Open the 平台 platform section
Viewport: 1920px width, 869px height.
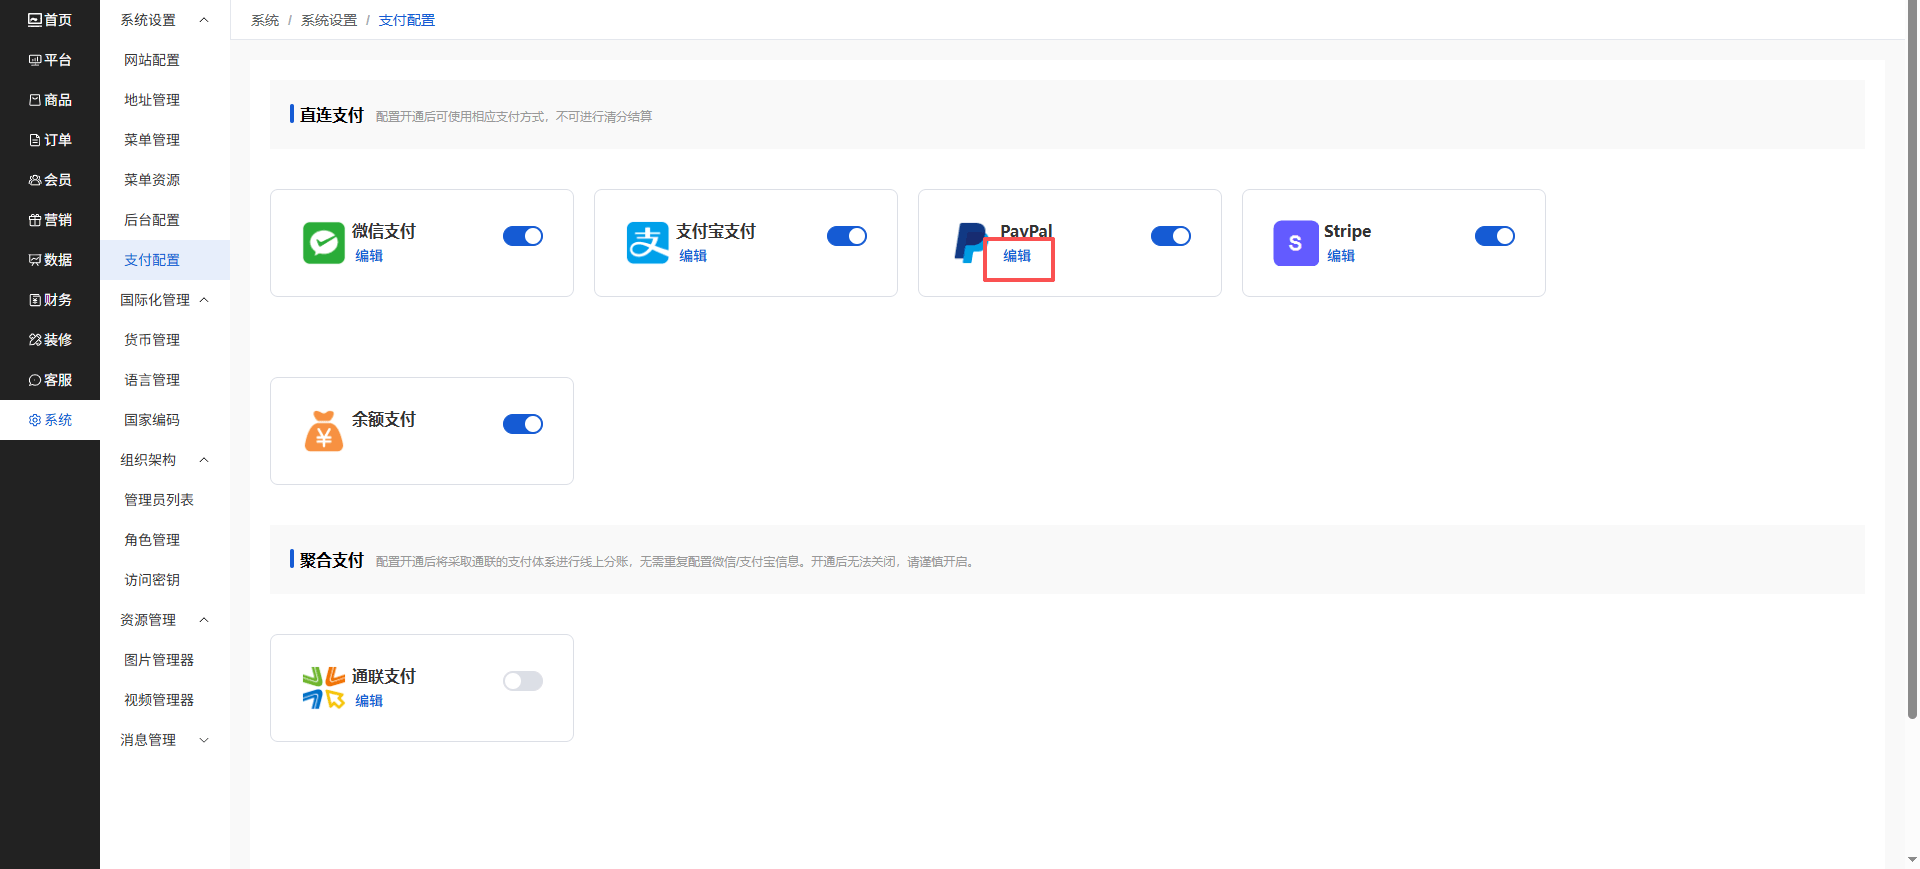click(50, 60)
